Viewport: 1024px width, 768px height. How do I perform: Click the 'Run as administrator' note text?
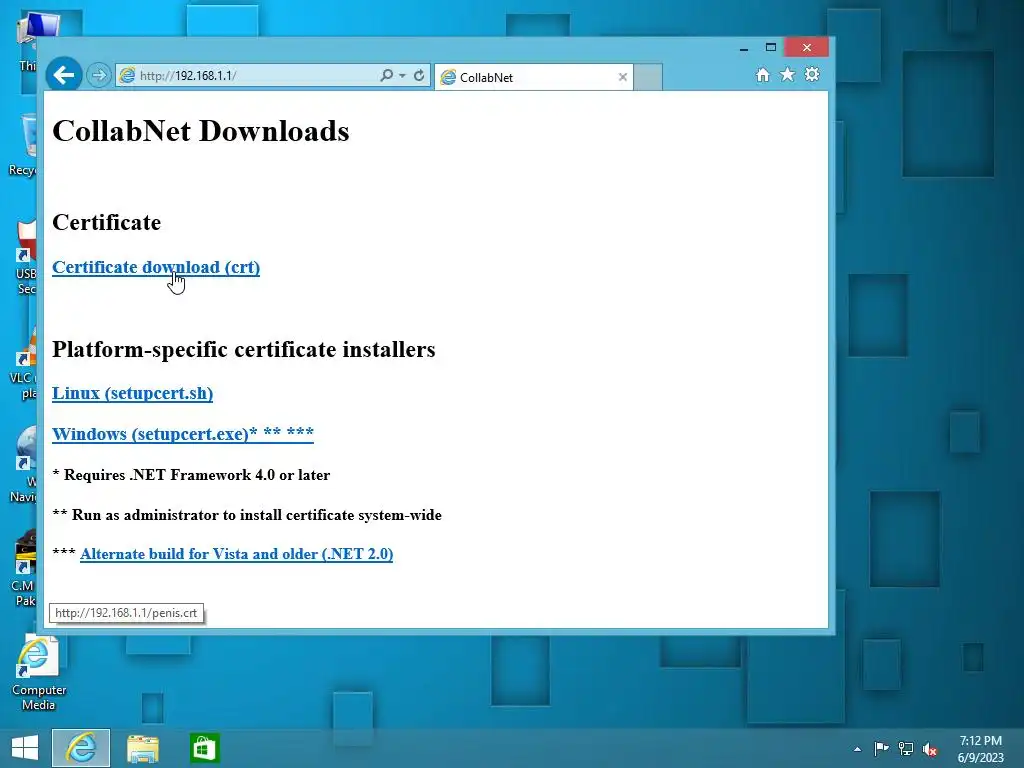click(257, 515)
